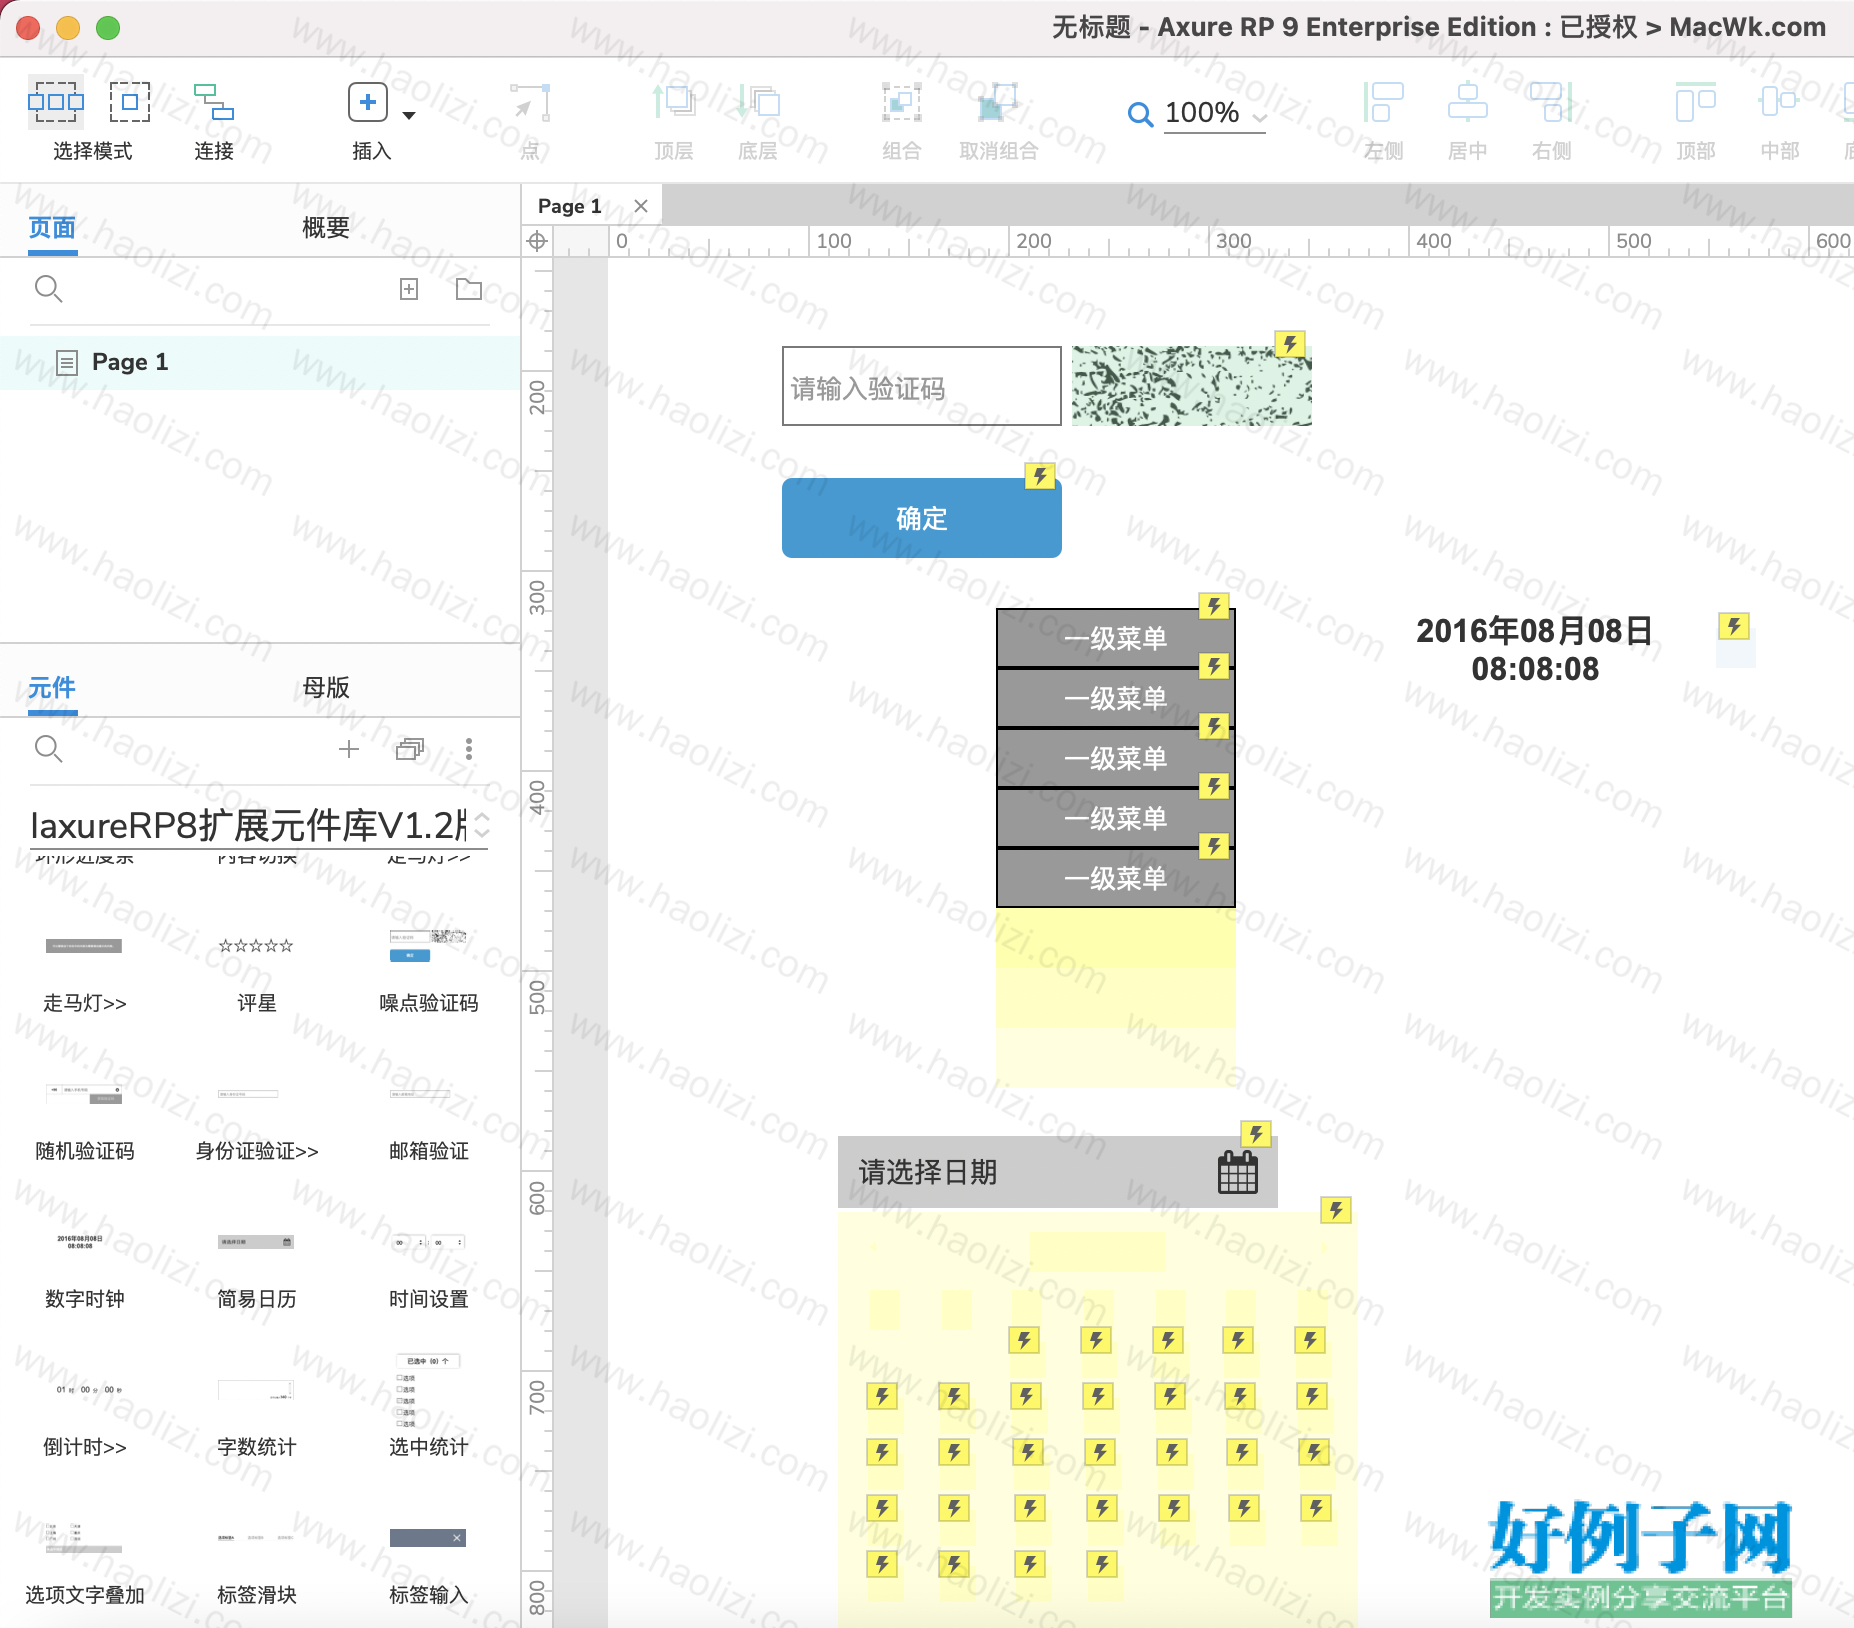Switch to the 元件 tab
1854x1628 pixels.
click(52, 688)
